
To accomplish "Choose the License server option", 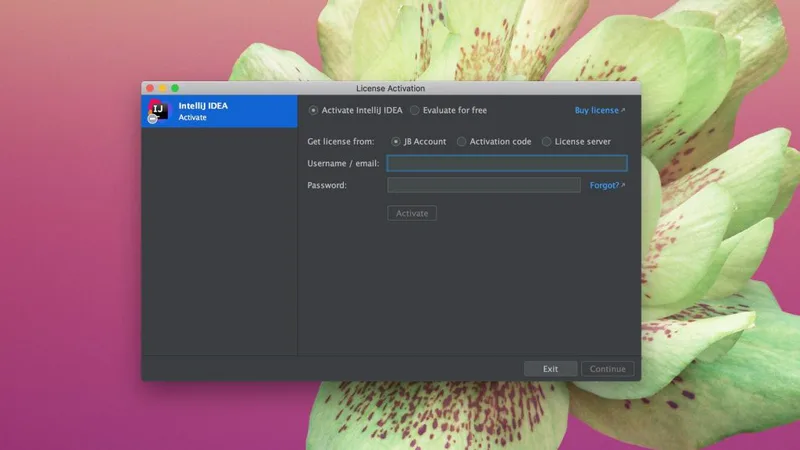I will (547, 141).
